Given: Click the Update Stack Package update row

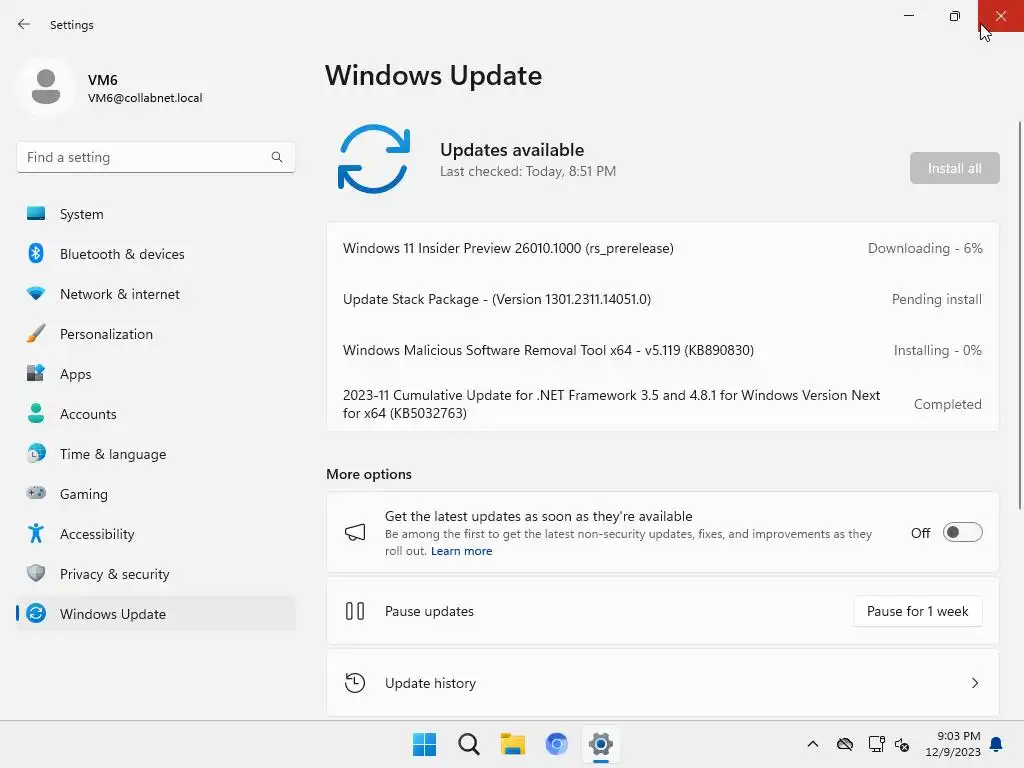Looking at the screenshot, I should point(662,299).
